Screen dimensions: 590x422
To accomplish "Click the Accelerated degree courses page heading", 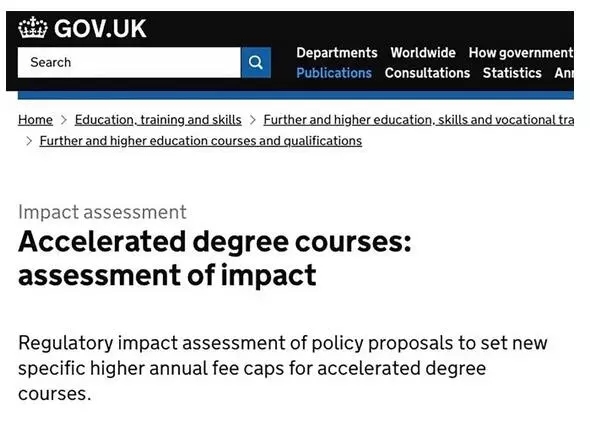I will pos(214,258).
